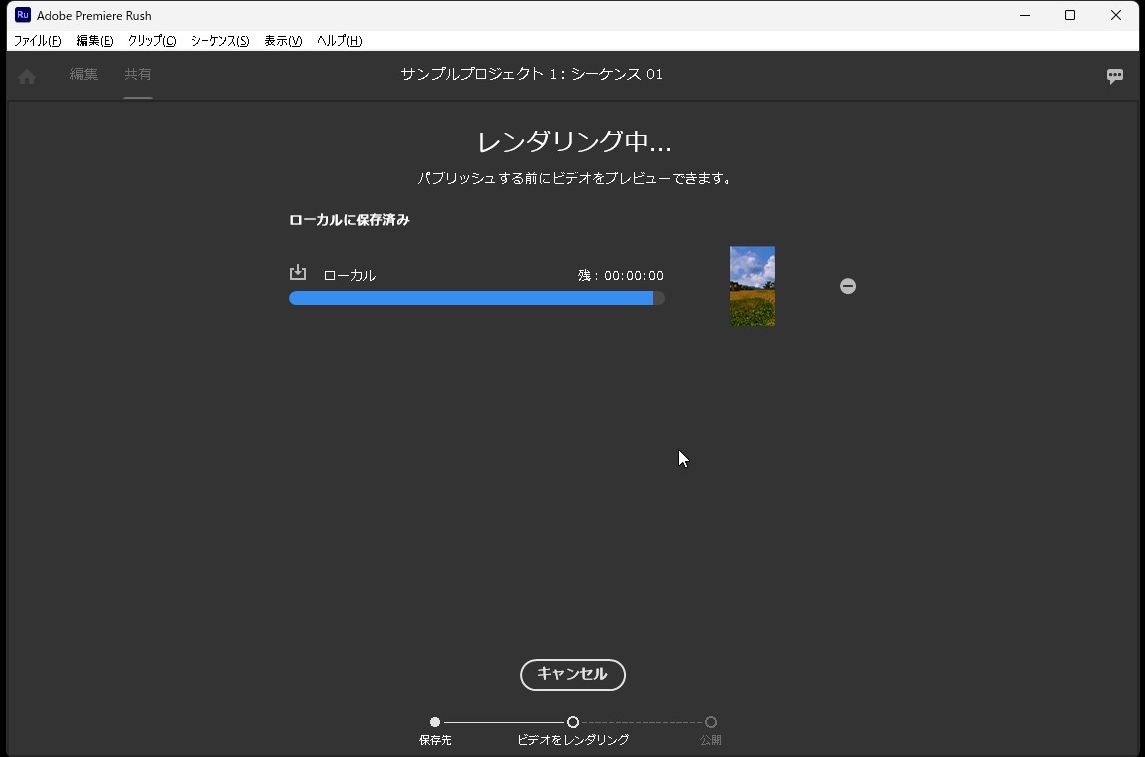Open the シーケンス menu
Screen dimensions: 1145x757
point(218,41)
